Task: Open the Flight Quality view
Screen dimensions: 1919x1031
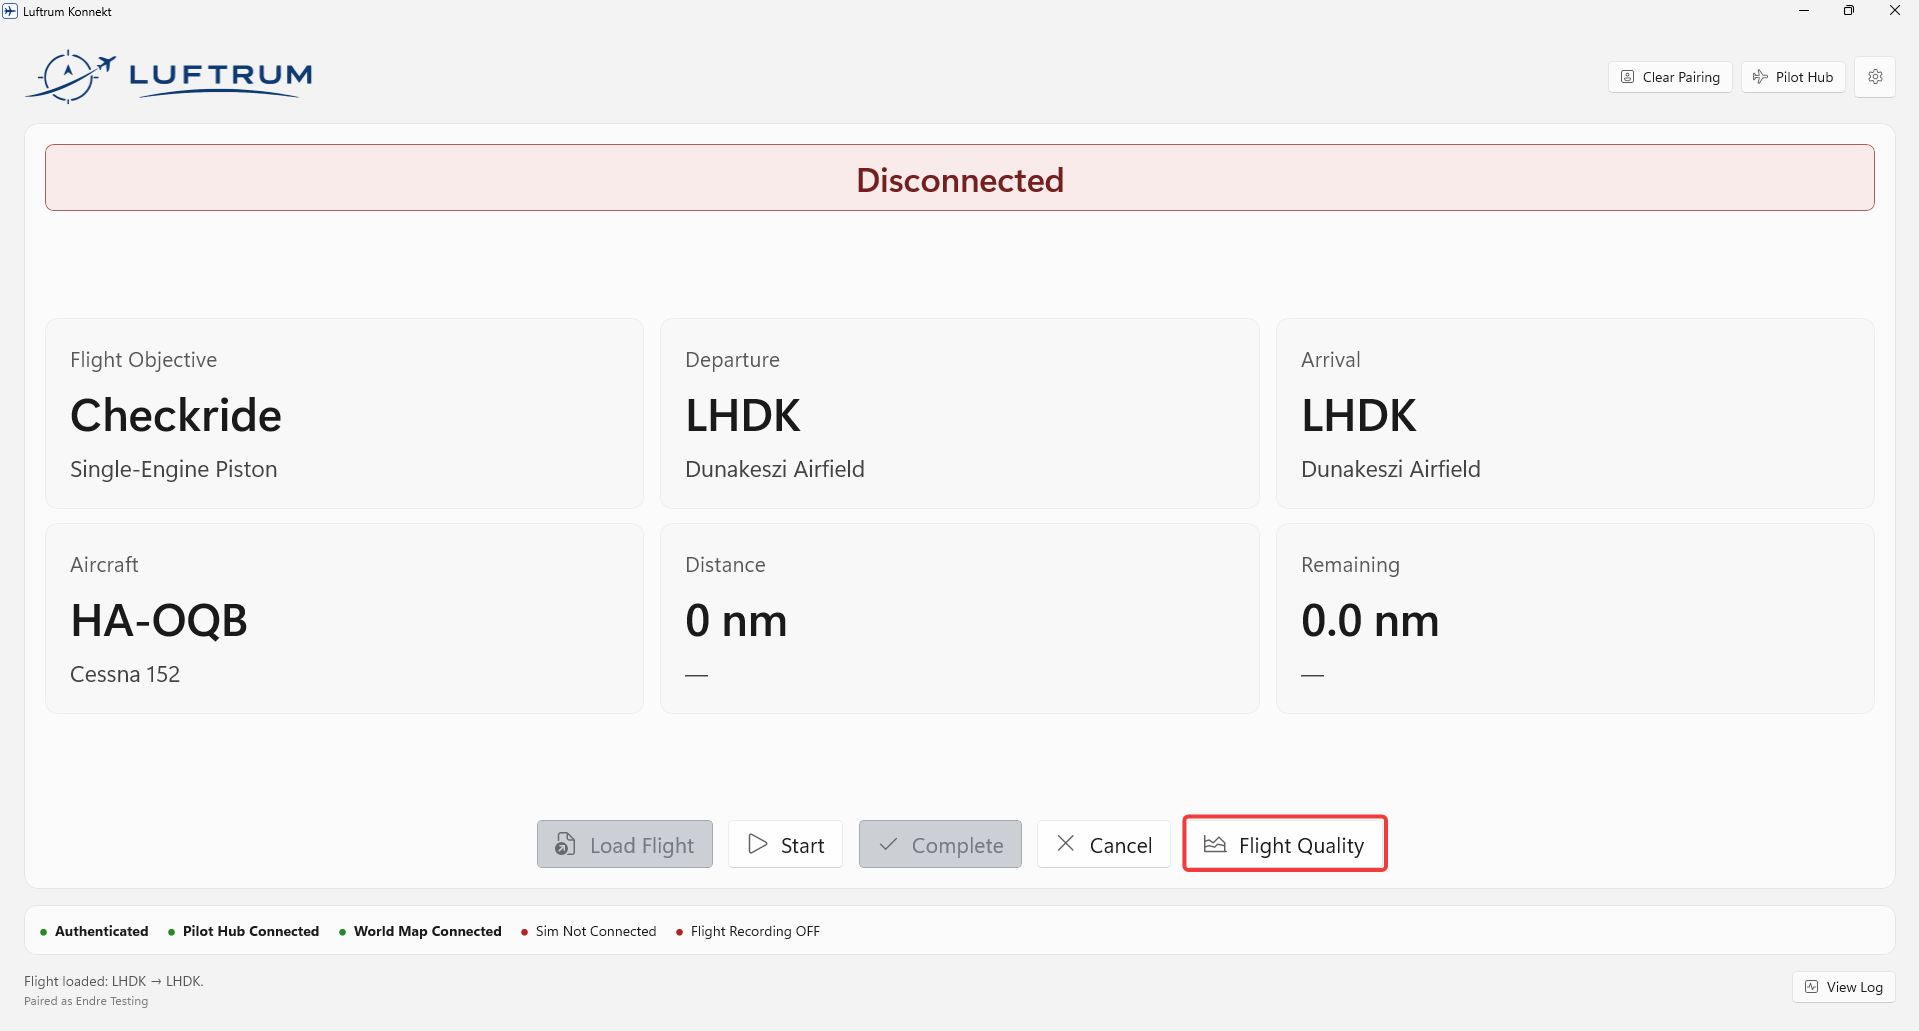Action: [x=1285, y=844]
